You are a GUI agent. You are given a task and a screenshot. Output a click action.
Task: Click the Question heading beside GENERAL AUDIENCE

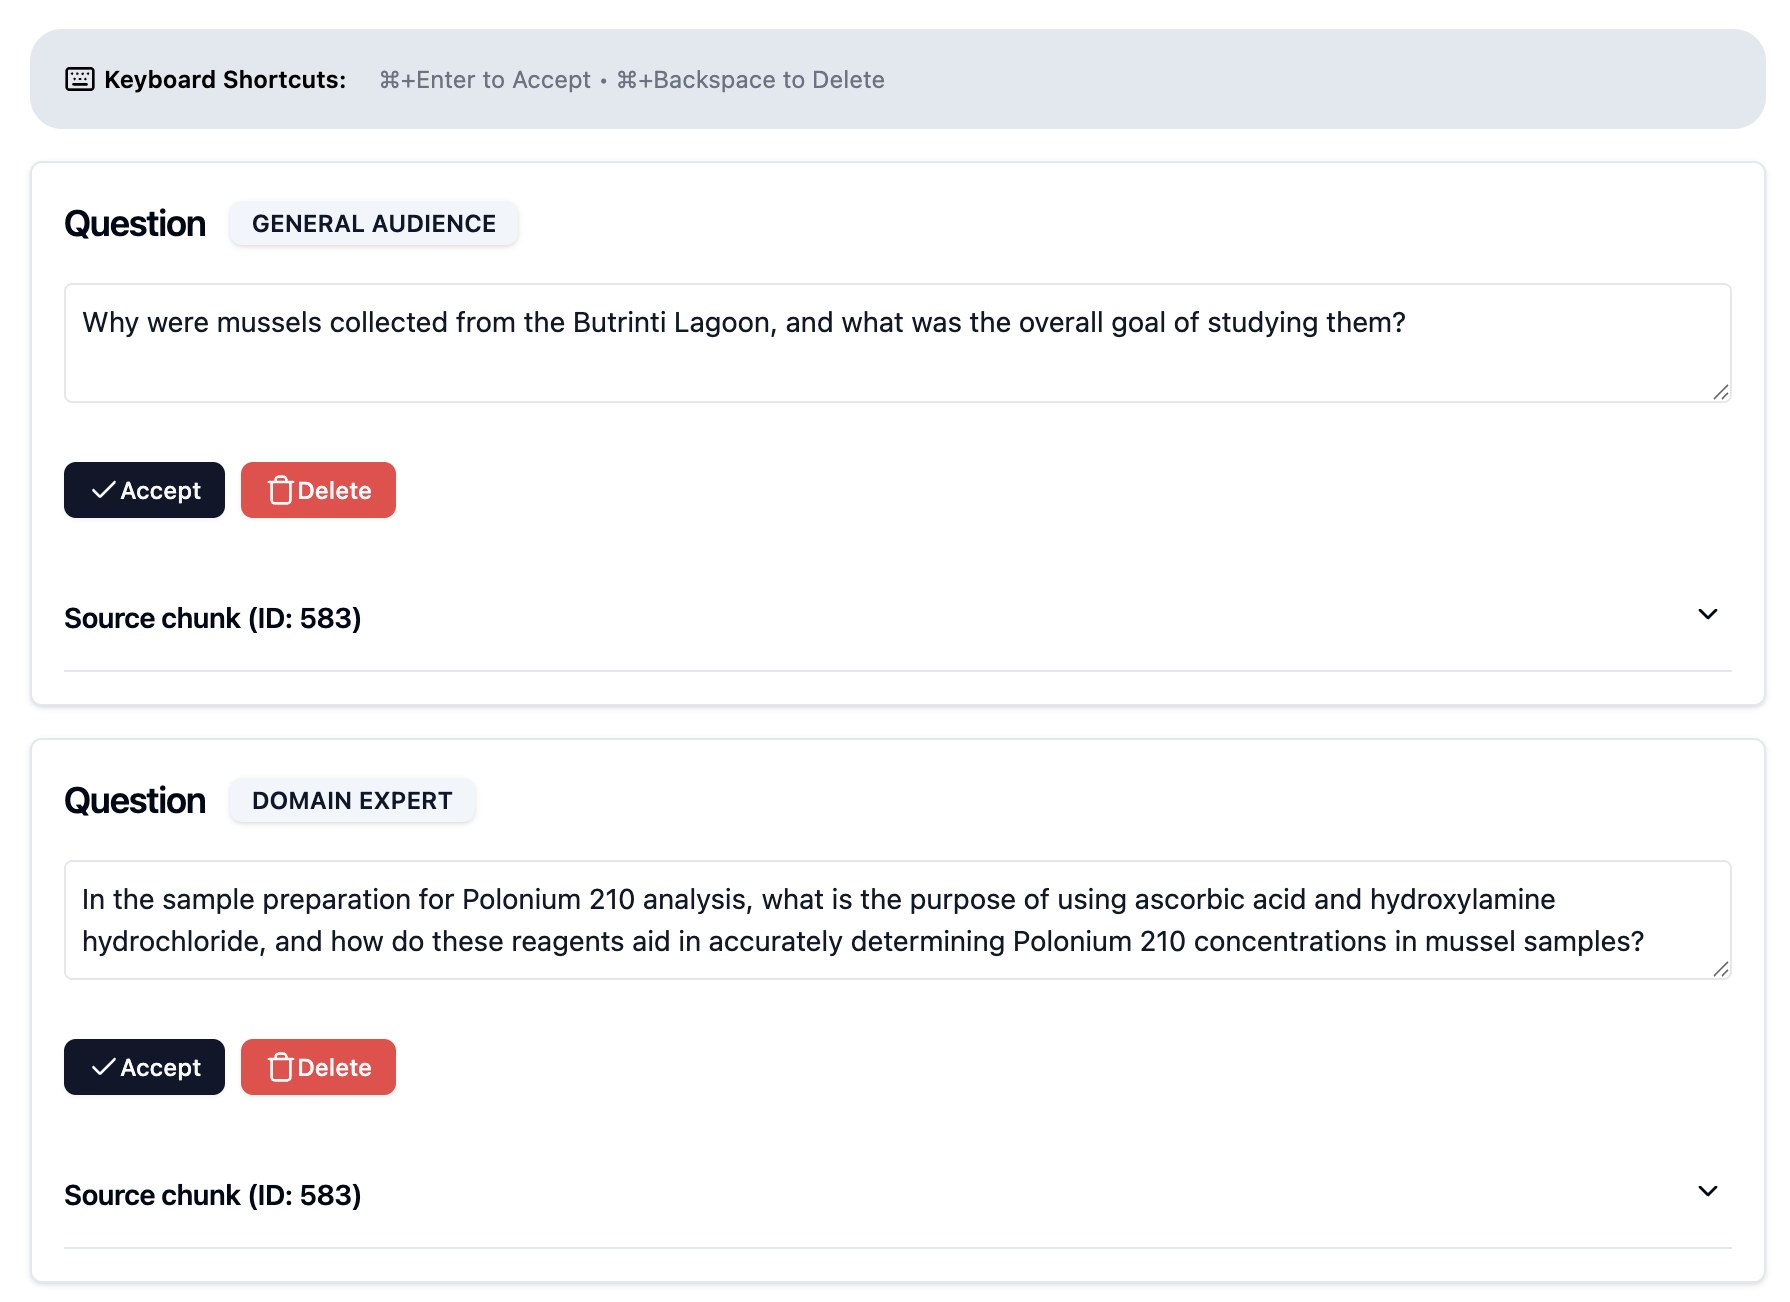[135, 224]
